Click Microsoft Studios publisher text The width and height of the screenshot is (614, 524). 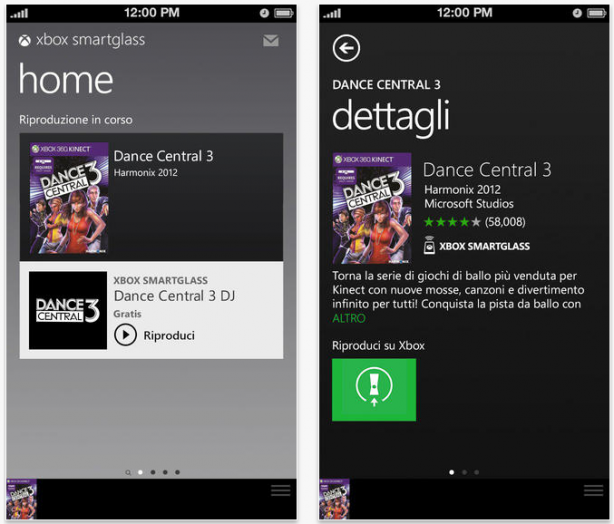pyautogui.click(x=469, y=204)
